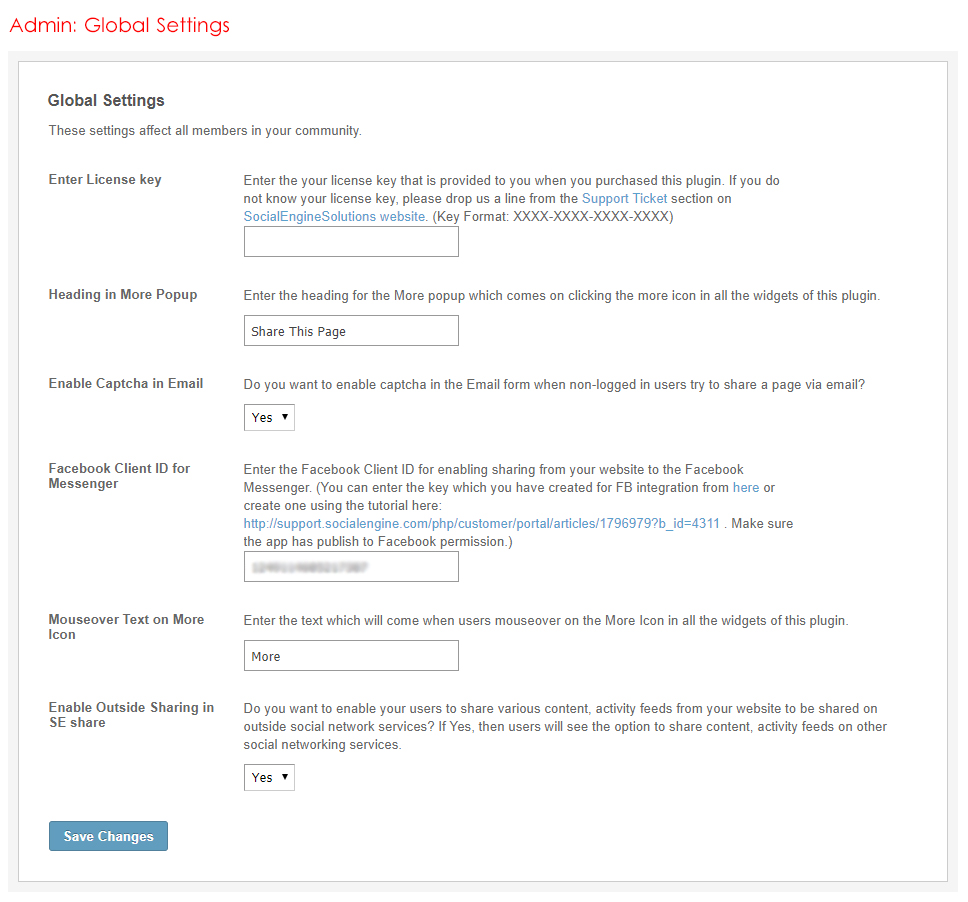Click the 'Admin: Global Settings' page title
Image resolution: width=968 pixels, height=902 pixels.
click(119, 25)
